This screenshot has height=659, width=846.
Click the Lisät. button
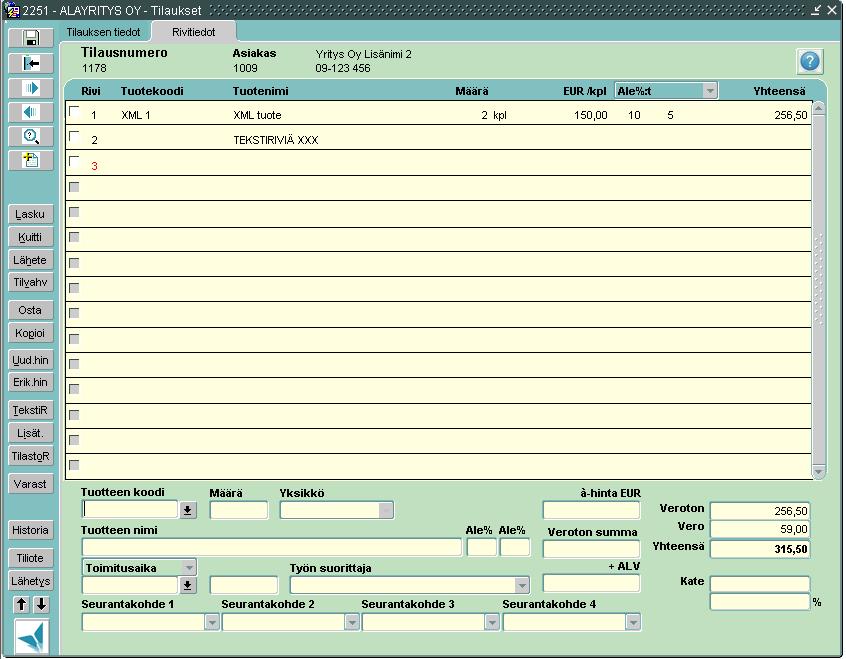31,433
